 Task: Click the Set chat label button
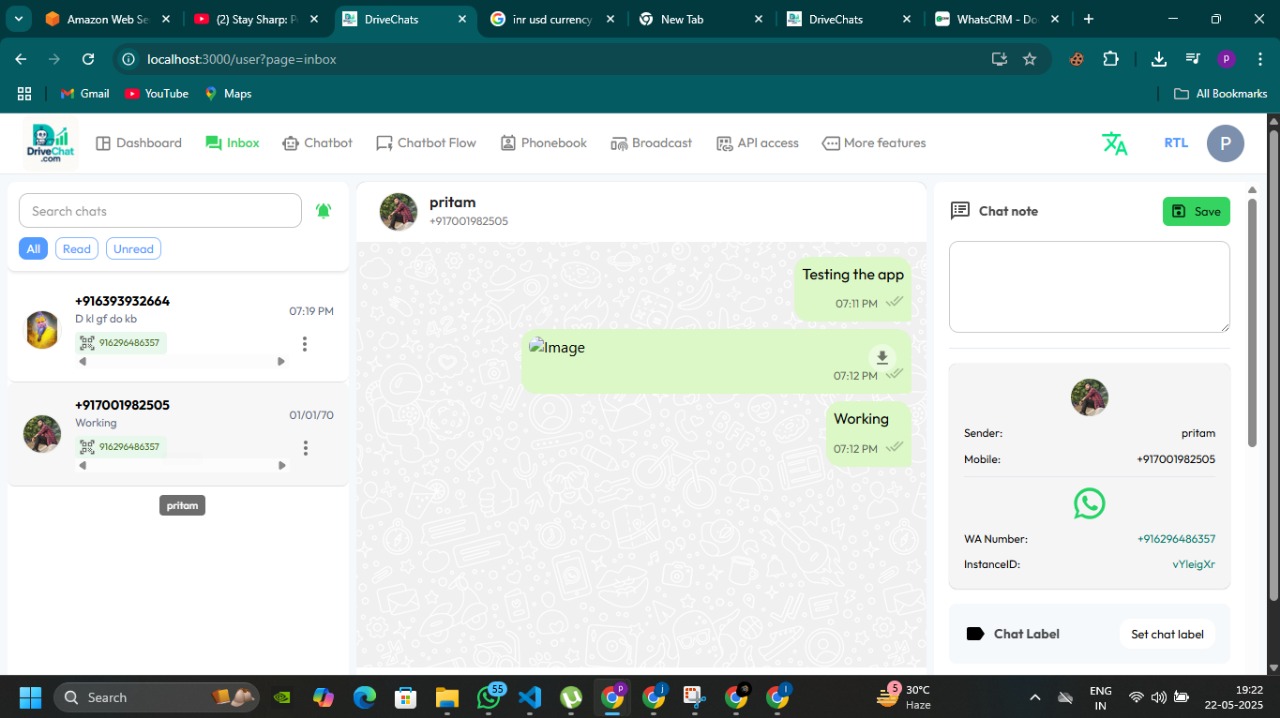(1167, 634)
